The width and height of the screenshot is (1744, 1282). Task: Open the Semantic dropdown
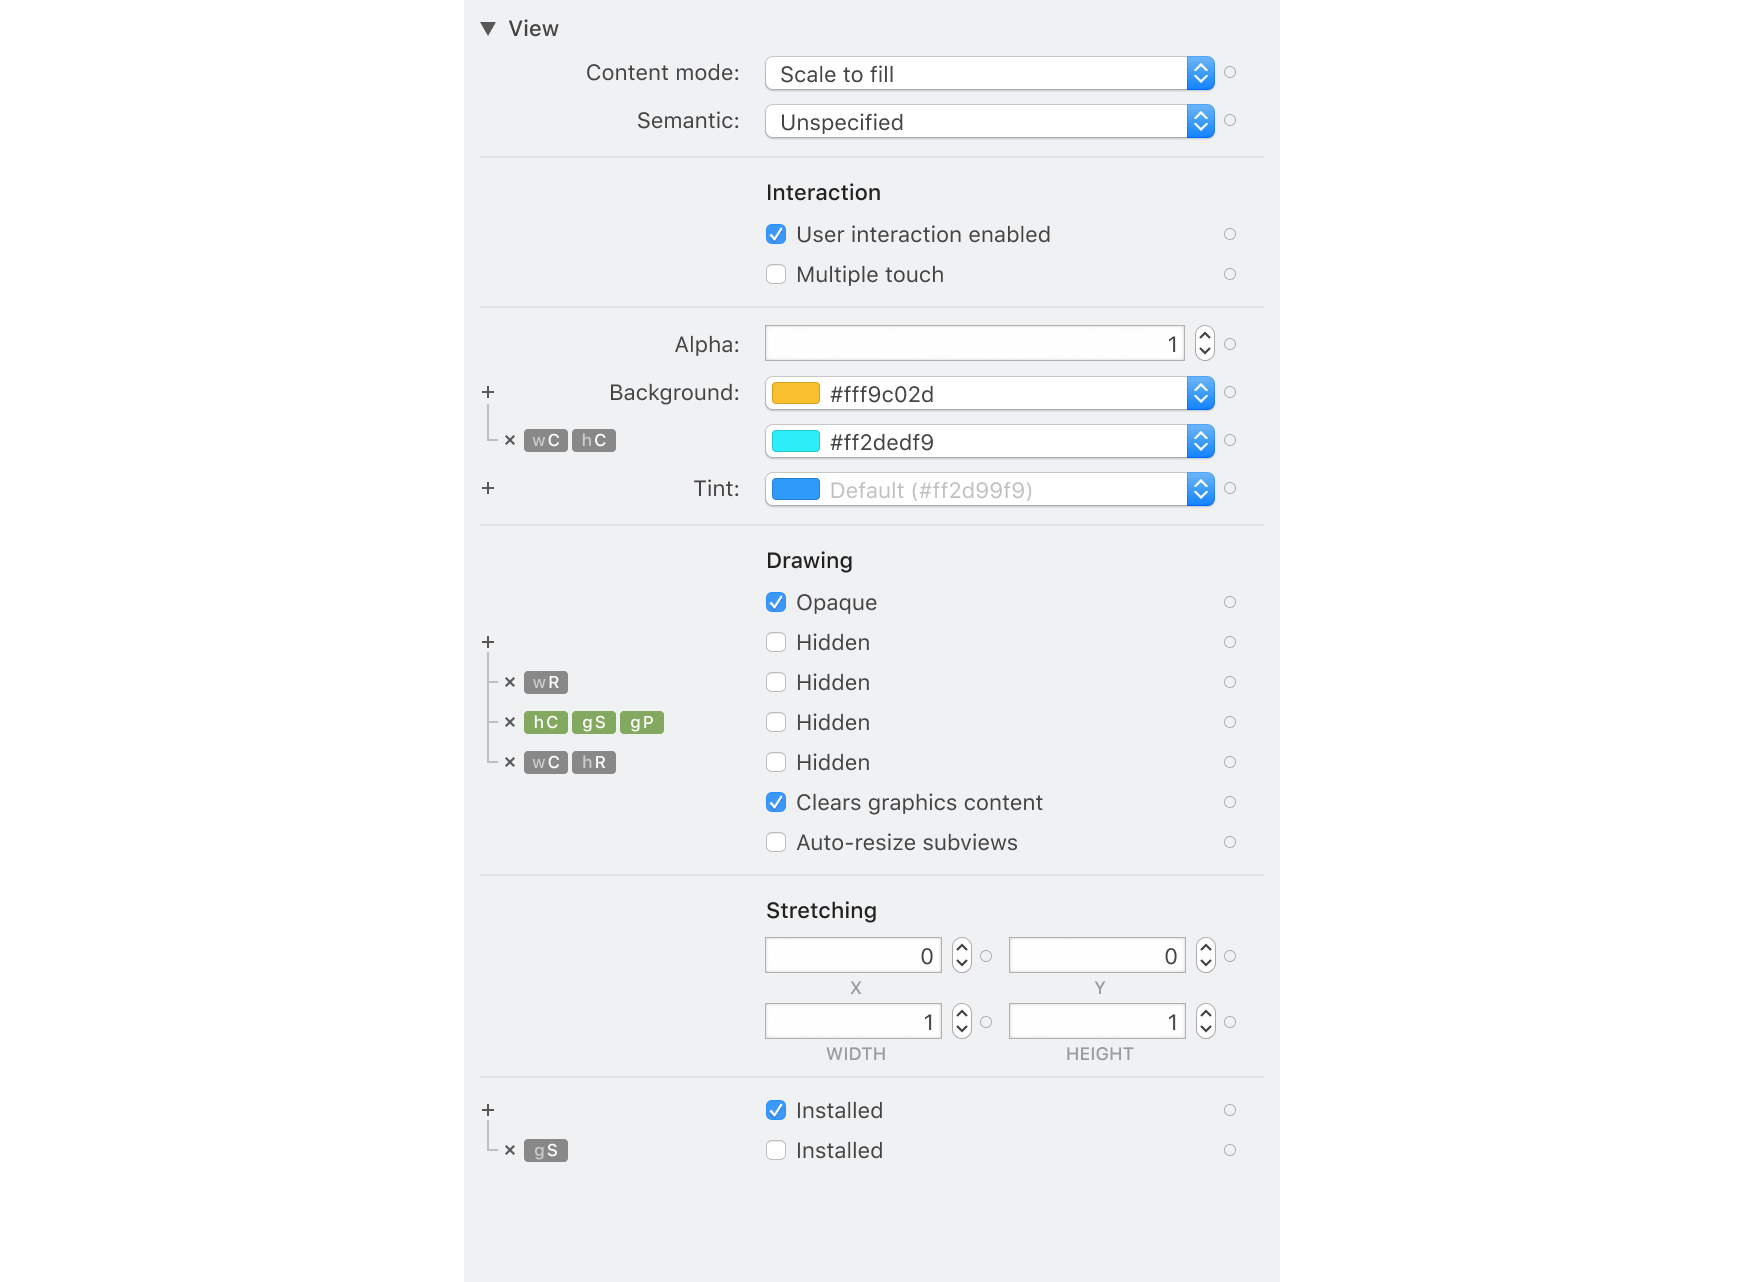point(1200,121)
